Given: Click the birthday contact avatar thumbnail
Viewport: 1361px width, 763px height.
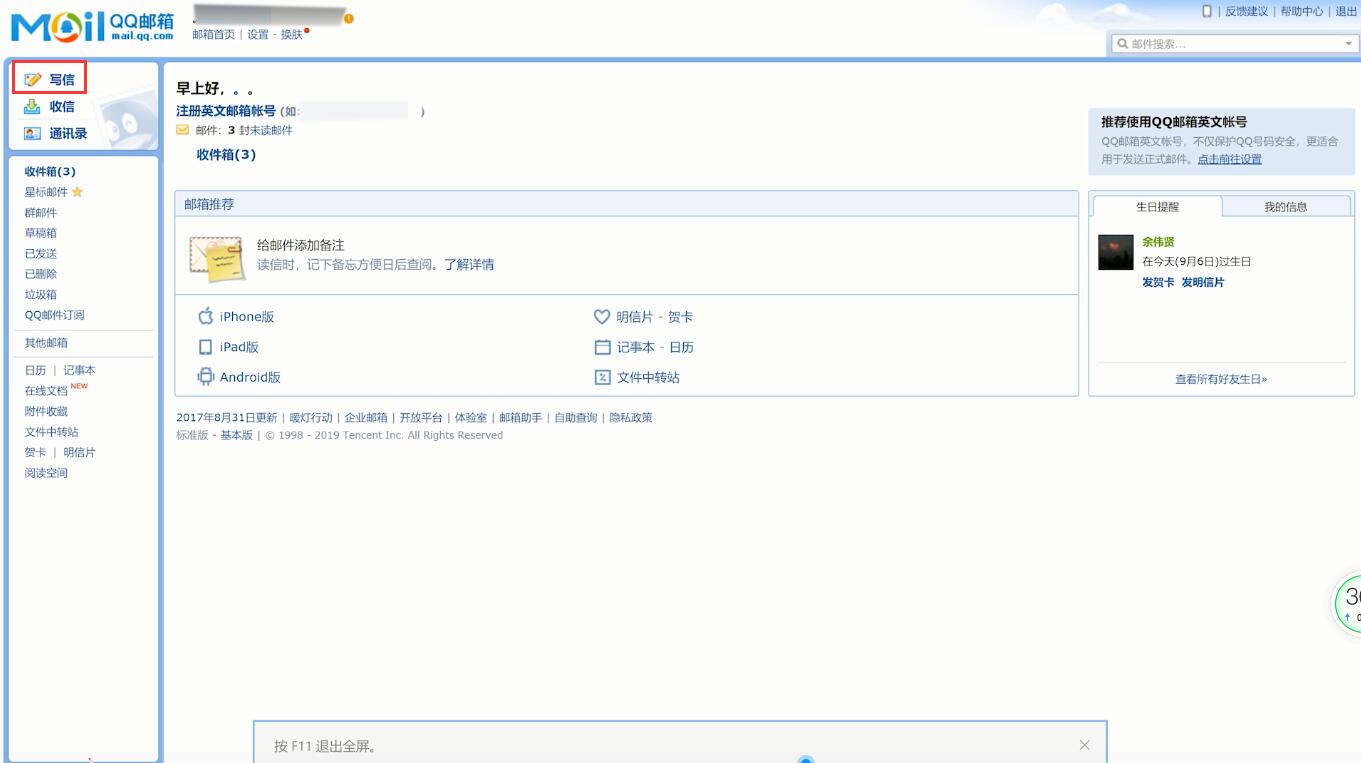Looking at the screenshot, I should (x=1116, y=253).
